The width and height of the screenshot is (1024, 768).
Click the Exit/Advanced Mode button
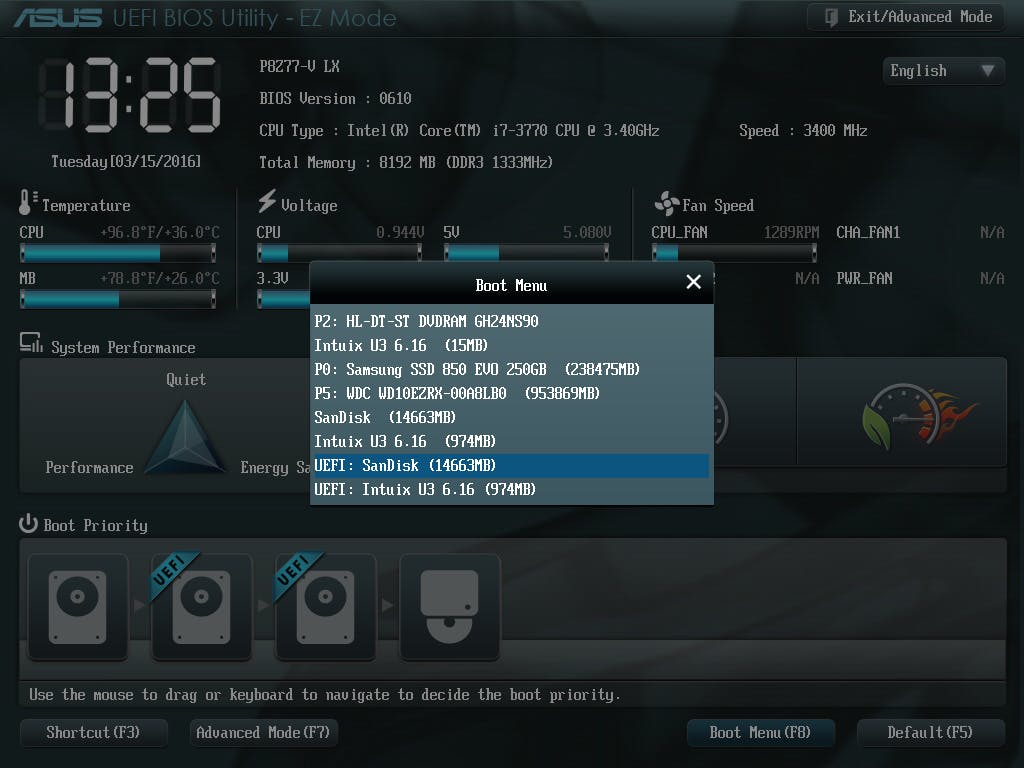click(906, 17)
